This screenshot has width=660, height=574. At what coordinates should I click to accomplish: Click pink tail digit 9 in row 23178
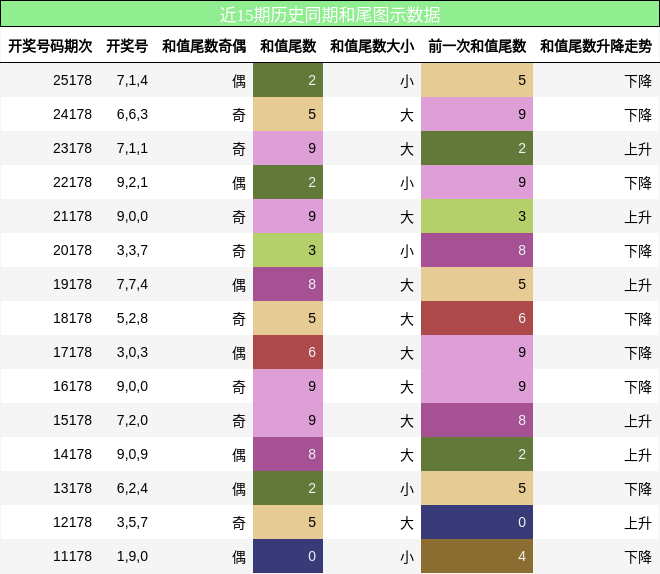pos(288,149)
